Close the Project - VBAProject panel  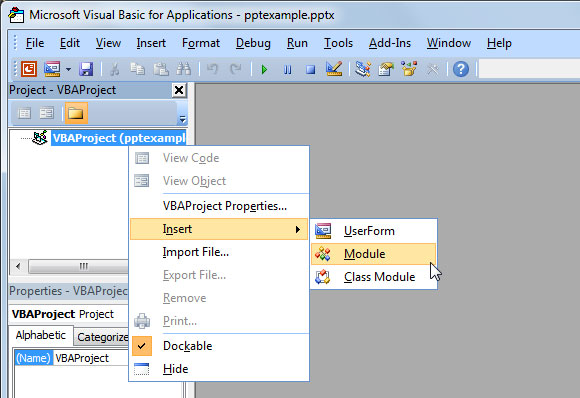click(179, 90)
